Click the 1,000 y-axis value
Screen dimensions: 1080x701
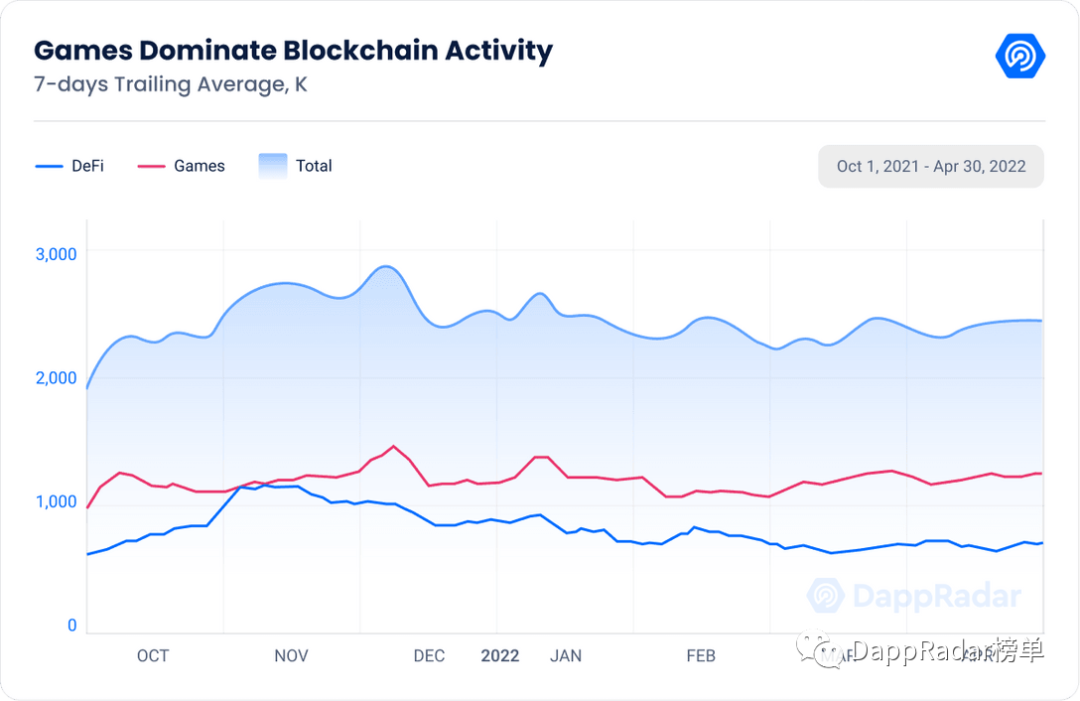58,502
